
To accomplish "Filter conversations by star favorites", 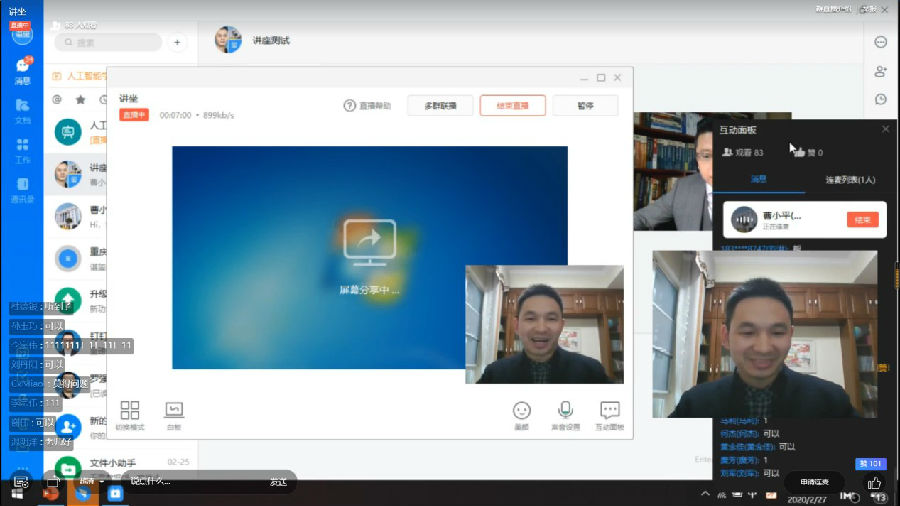I will click(x=80, y=99).
